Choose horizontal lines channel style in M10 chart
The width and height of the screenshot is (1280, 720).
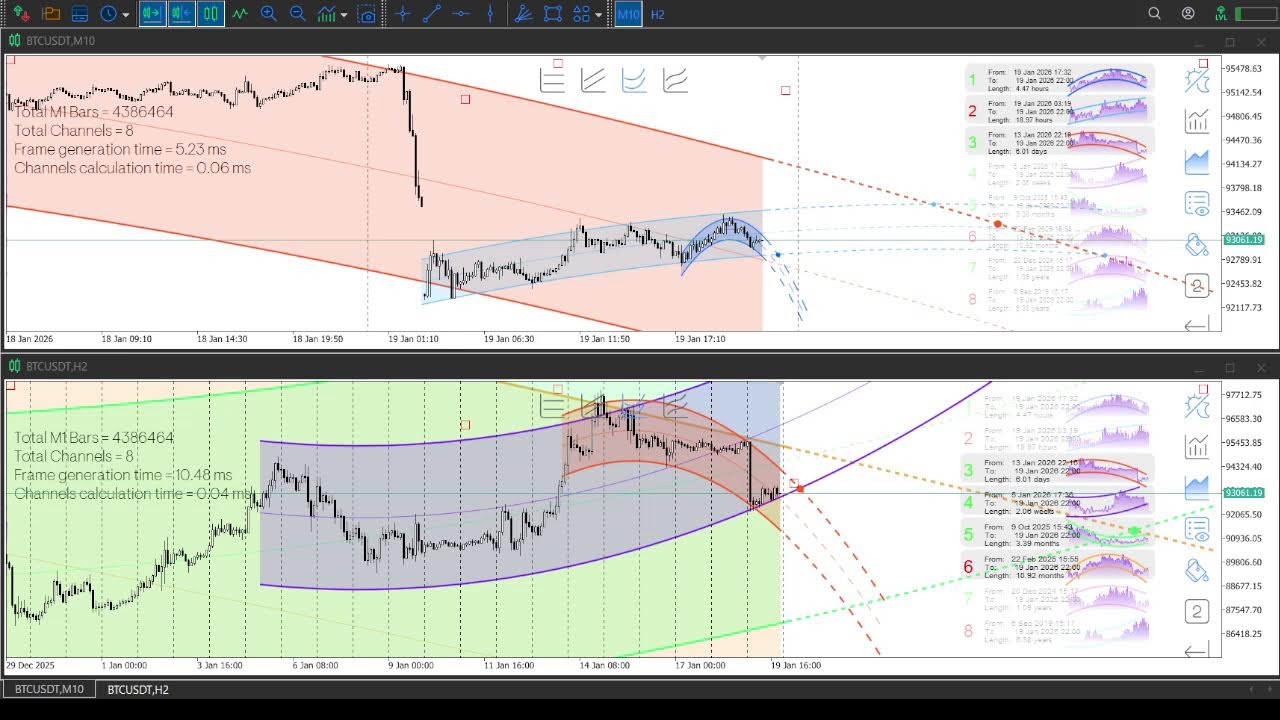tap(552, 80)
